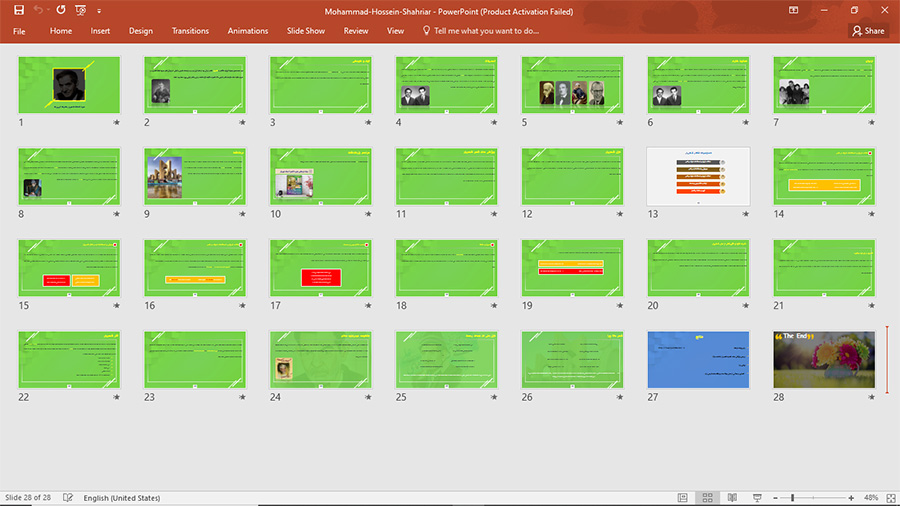Switch to Normal view from status bar
Image resolution: width=900 pixels, height=506 pixels.
click(683, 497)
